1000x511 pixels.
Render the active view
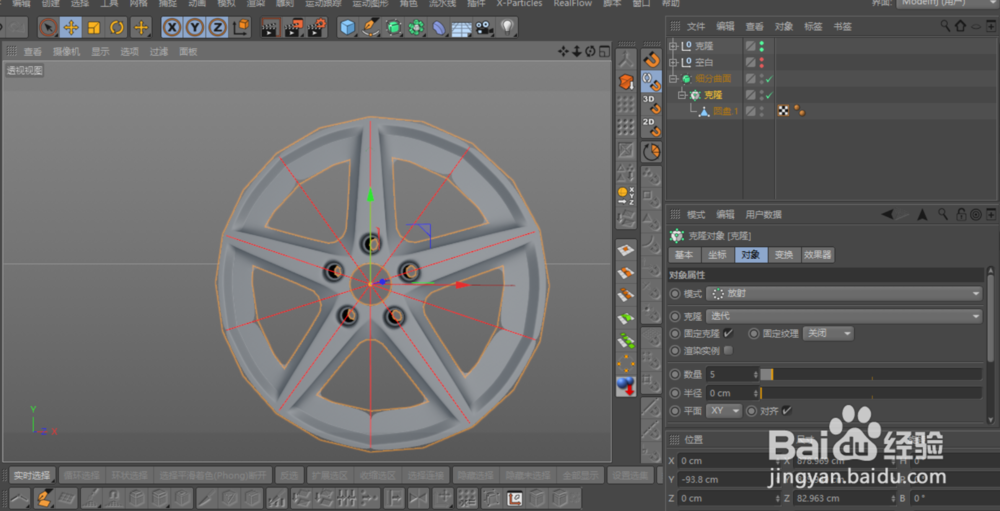[x=270, y=27]
